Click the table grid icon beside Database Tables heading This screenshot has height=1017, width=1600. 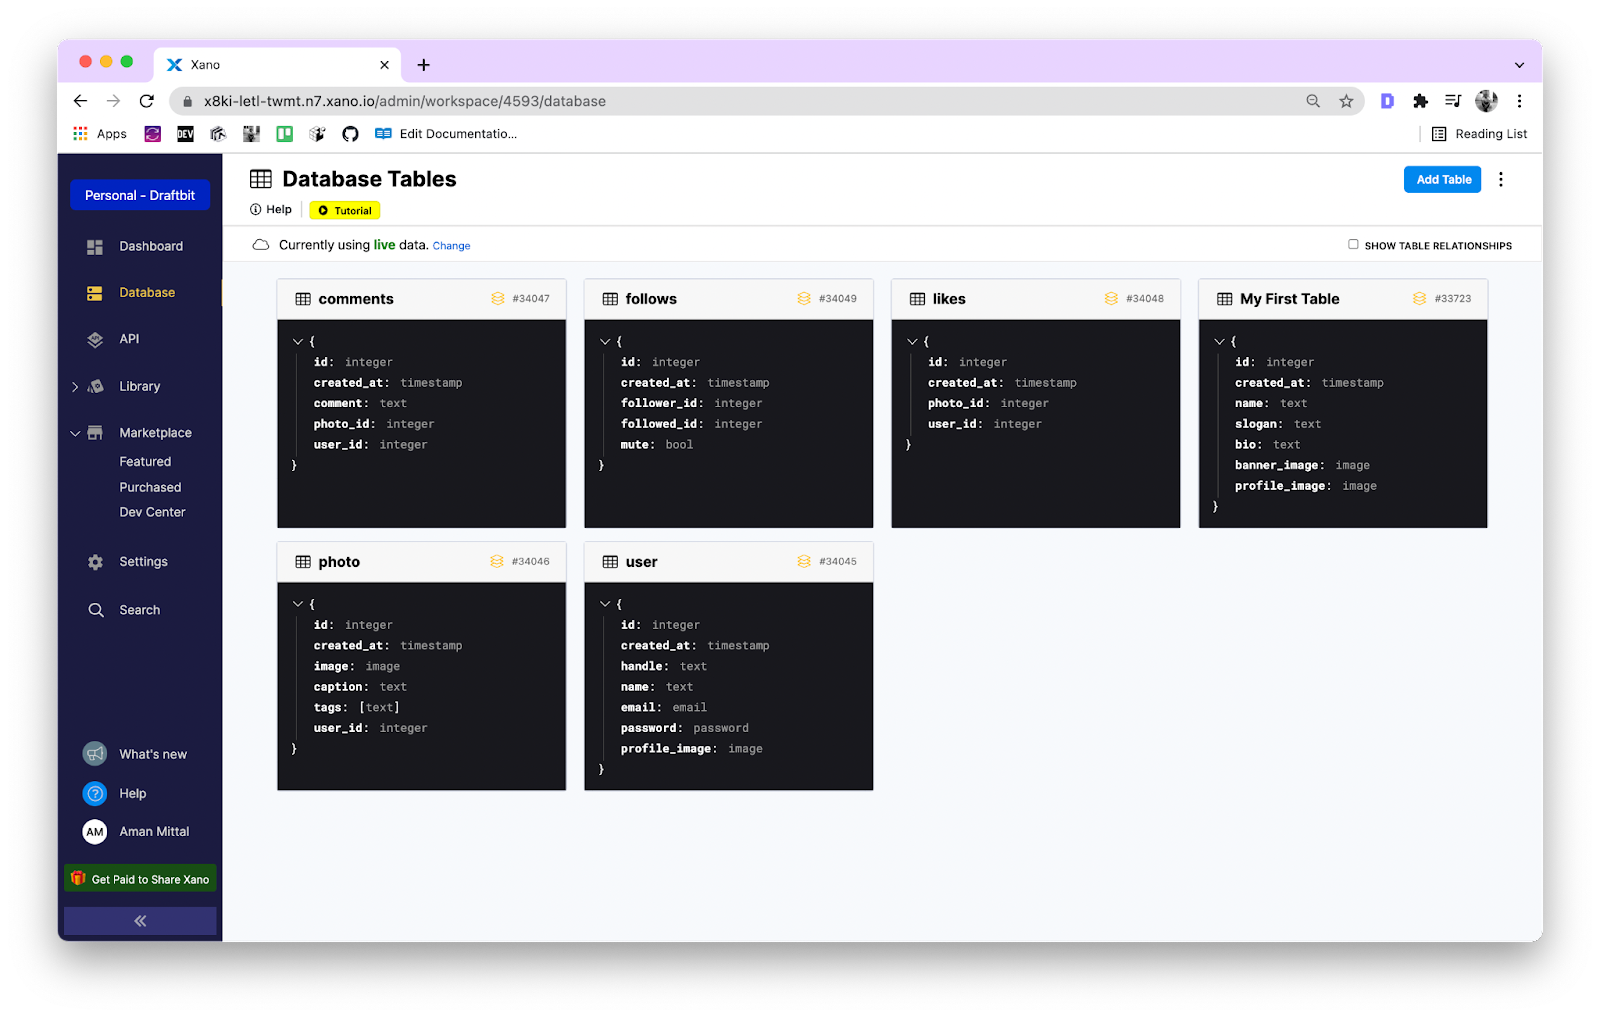[260, 178]
